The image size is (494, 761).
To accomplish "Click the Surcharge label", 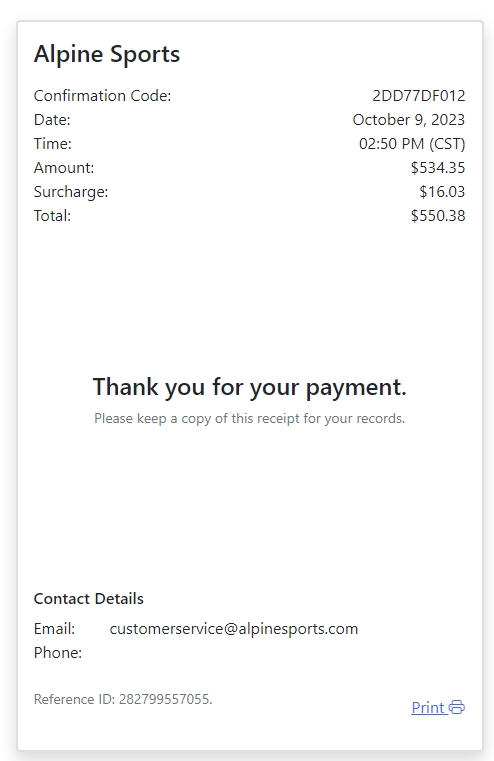I will pos(71,192).
